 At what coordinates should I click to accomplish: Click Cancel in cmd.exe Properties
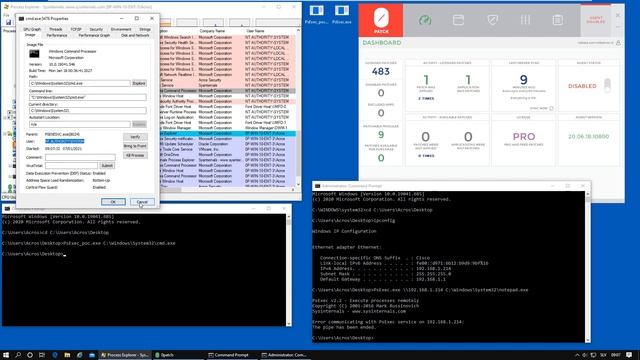[x=142, y=202]
